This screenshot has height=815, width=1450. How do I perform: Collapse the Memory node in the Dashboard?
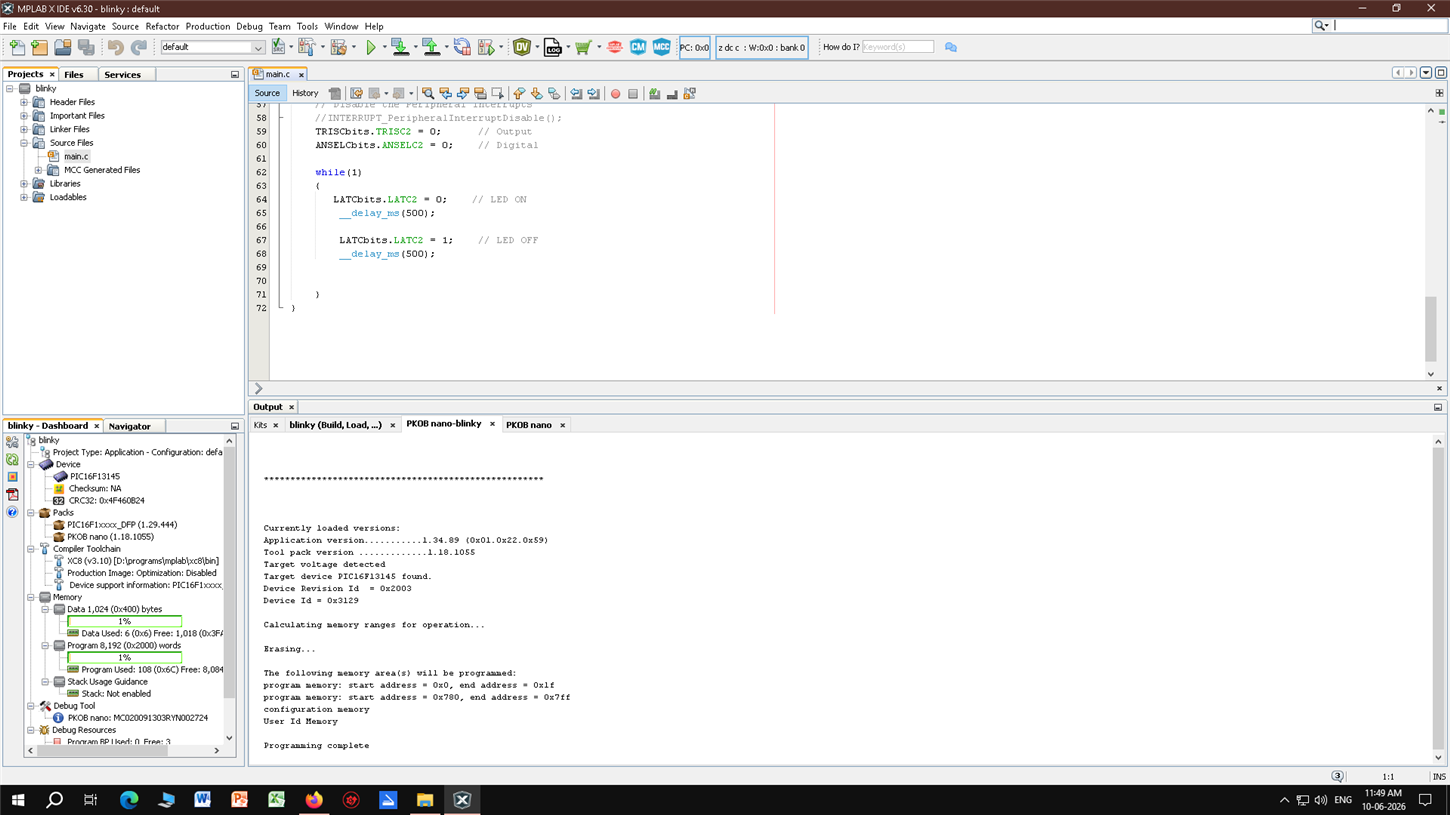pyautogui.click(x=31, y=597)
